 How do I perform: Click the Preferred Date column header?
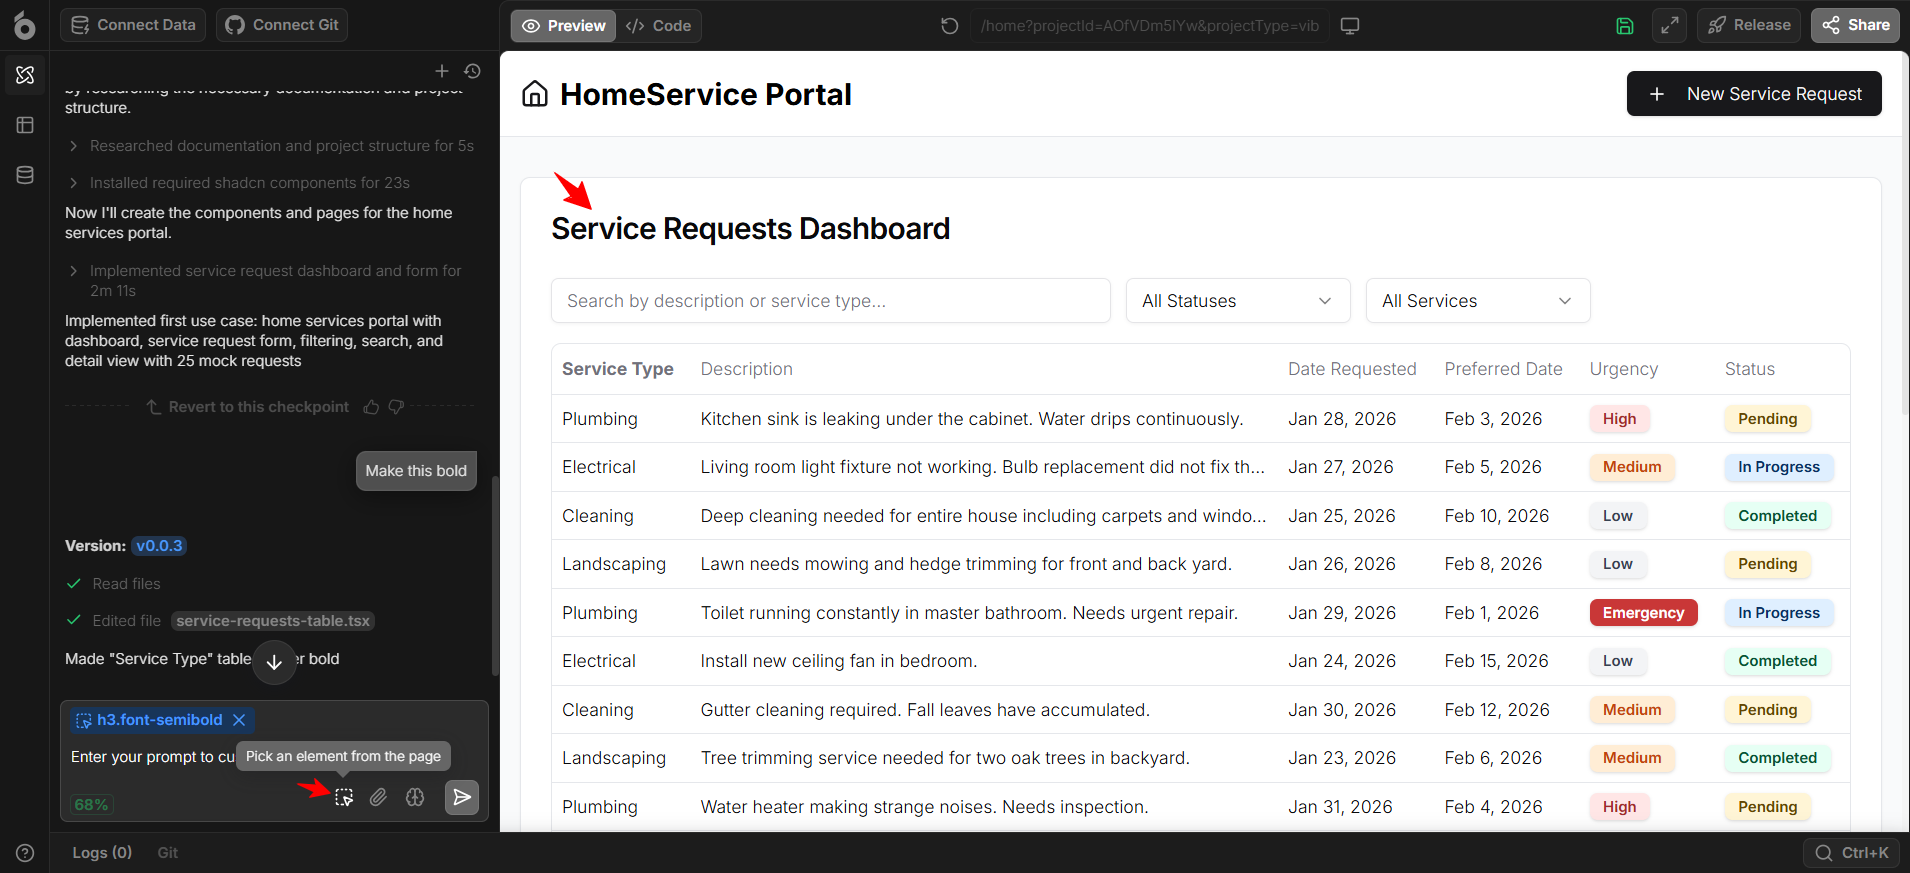click(1503, 369)
